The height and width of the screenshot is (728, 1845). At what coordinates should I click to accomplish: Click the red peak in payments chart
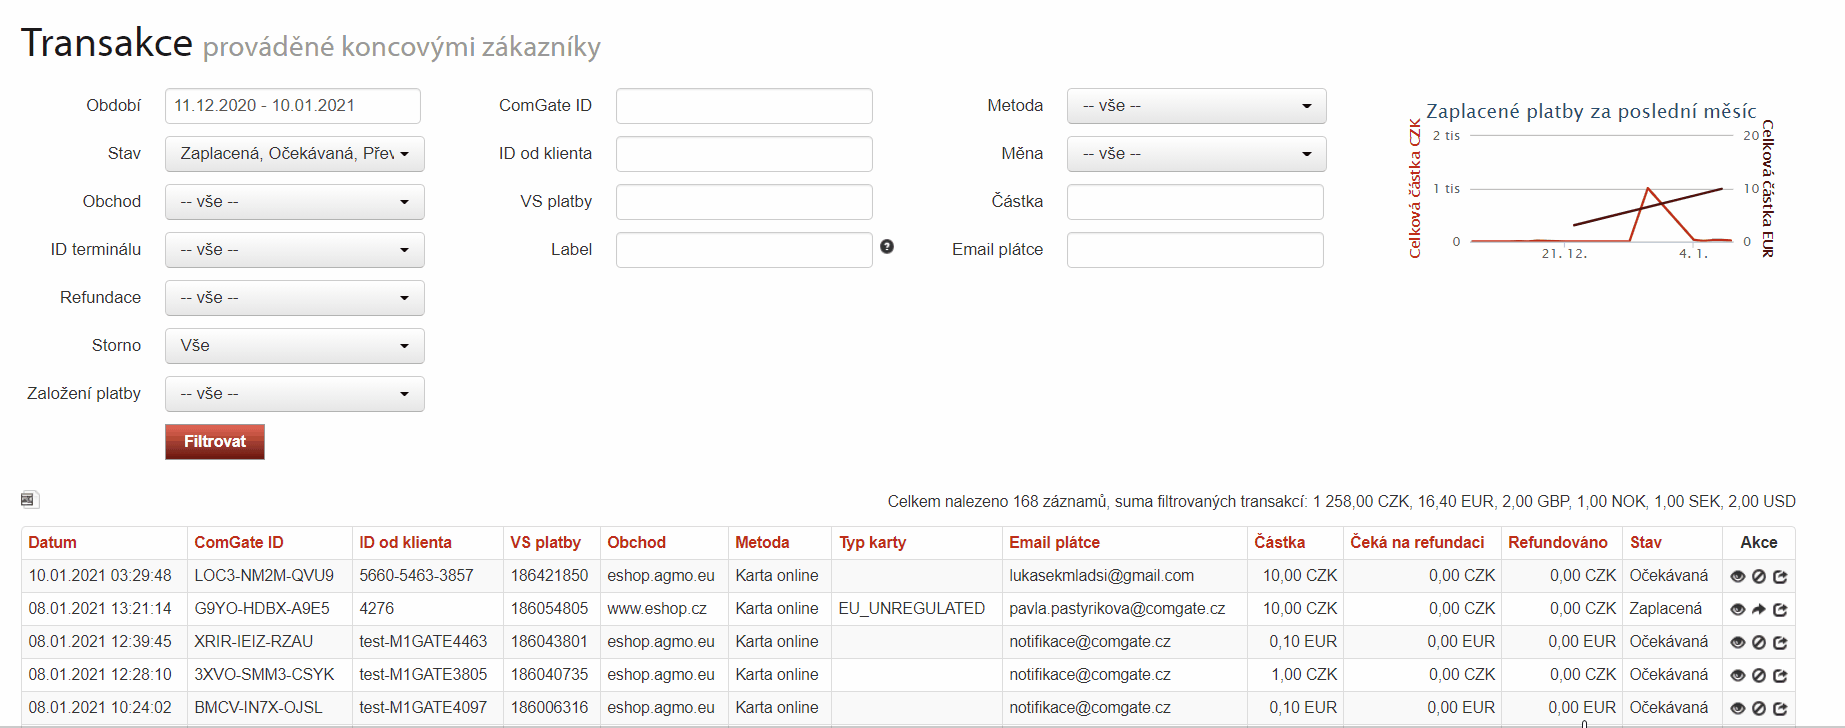tap(1648, 189)
